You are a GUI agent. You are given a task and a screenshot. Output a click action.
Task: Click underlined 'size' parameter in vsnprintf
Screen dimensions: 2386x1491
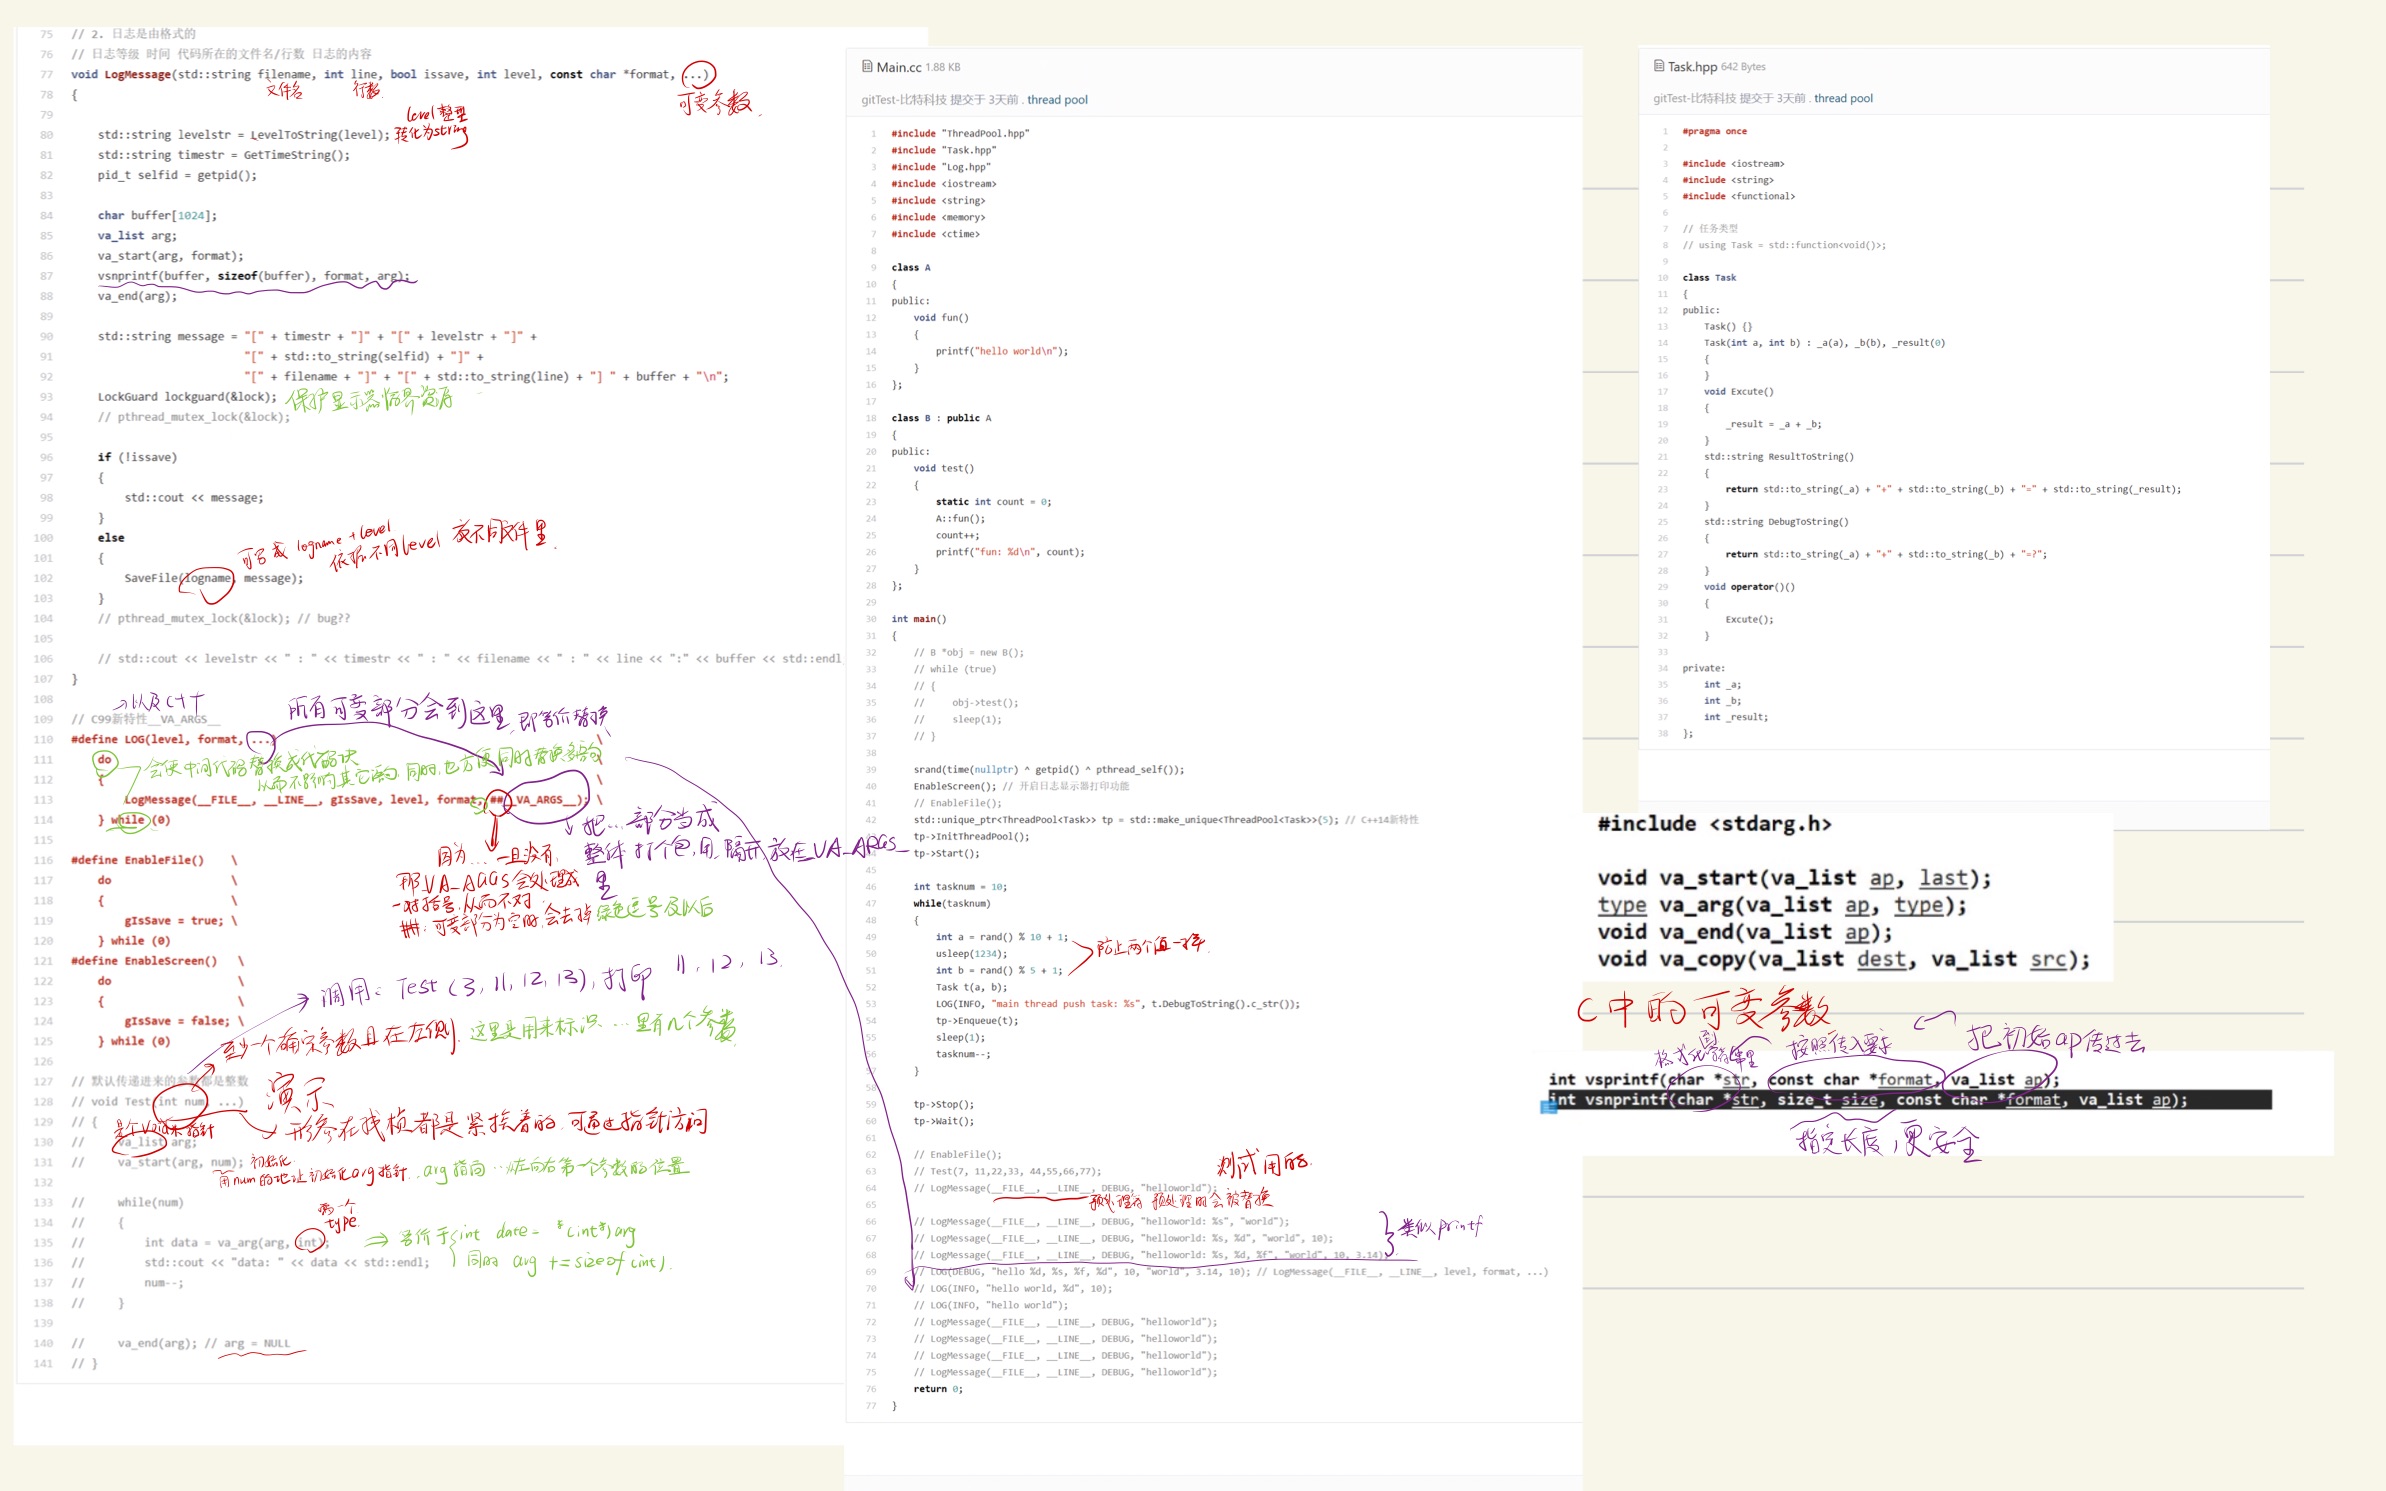(1858, 1100)
